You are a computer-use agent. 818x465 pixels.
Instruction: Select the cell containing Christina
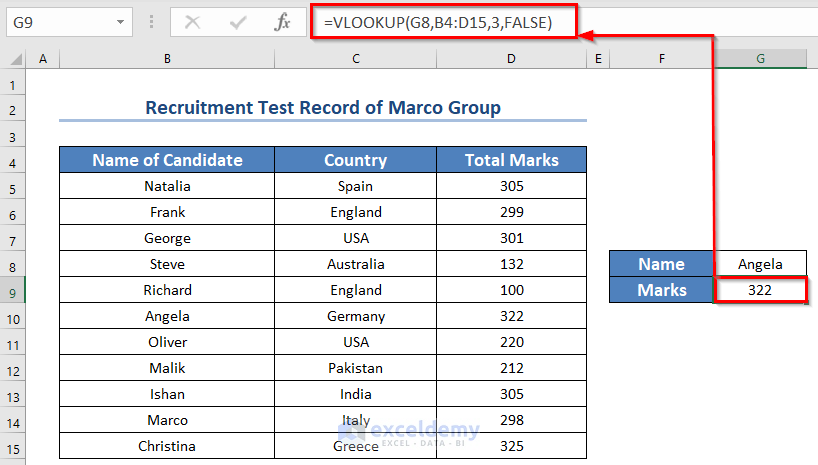coord(167,446)
